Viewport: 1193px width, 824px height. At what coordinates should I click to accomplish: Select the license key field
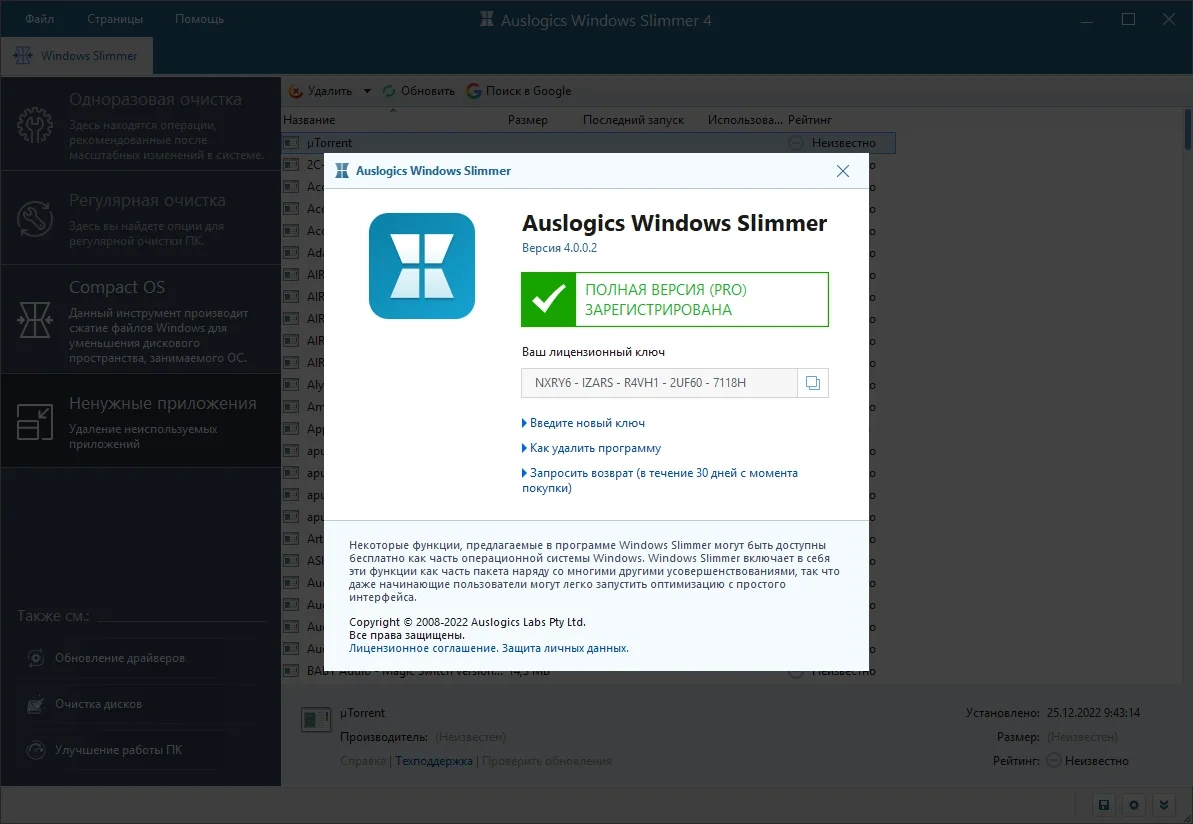point(659,383)
